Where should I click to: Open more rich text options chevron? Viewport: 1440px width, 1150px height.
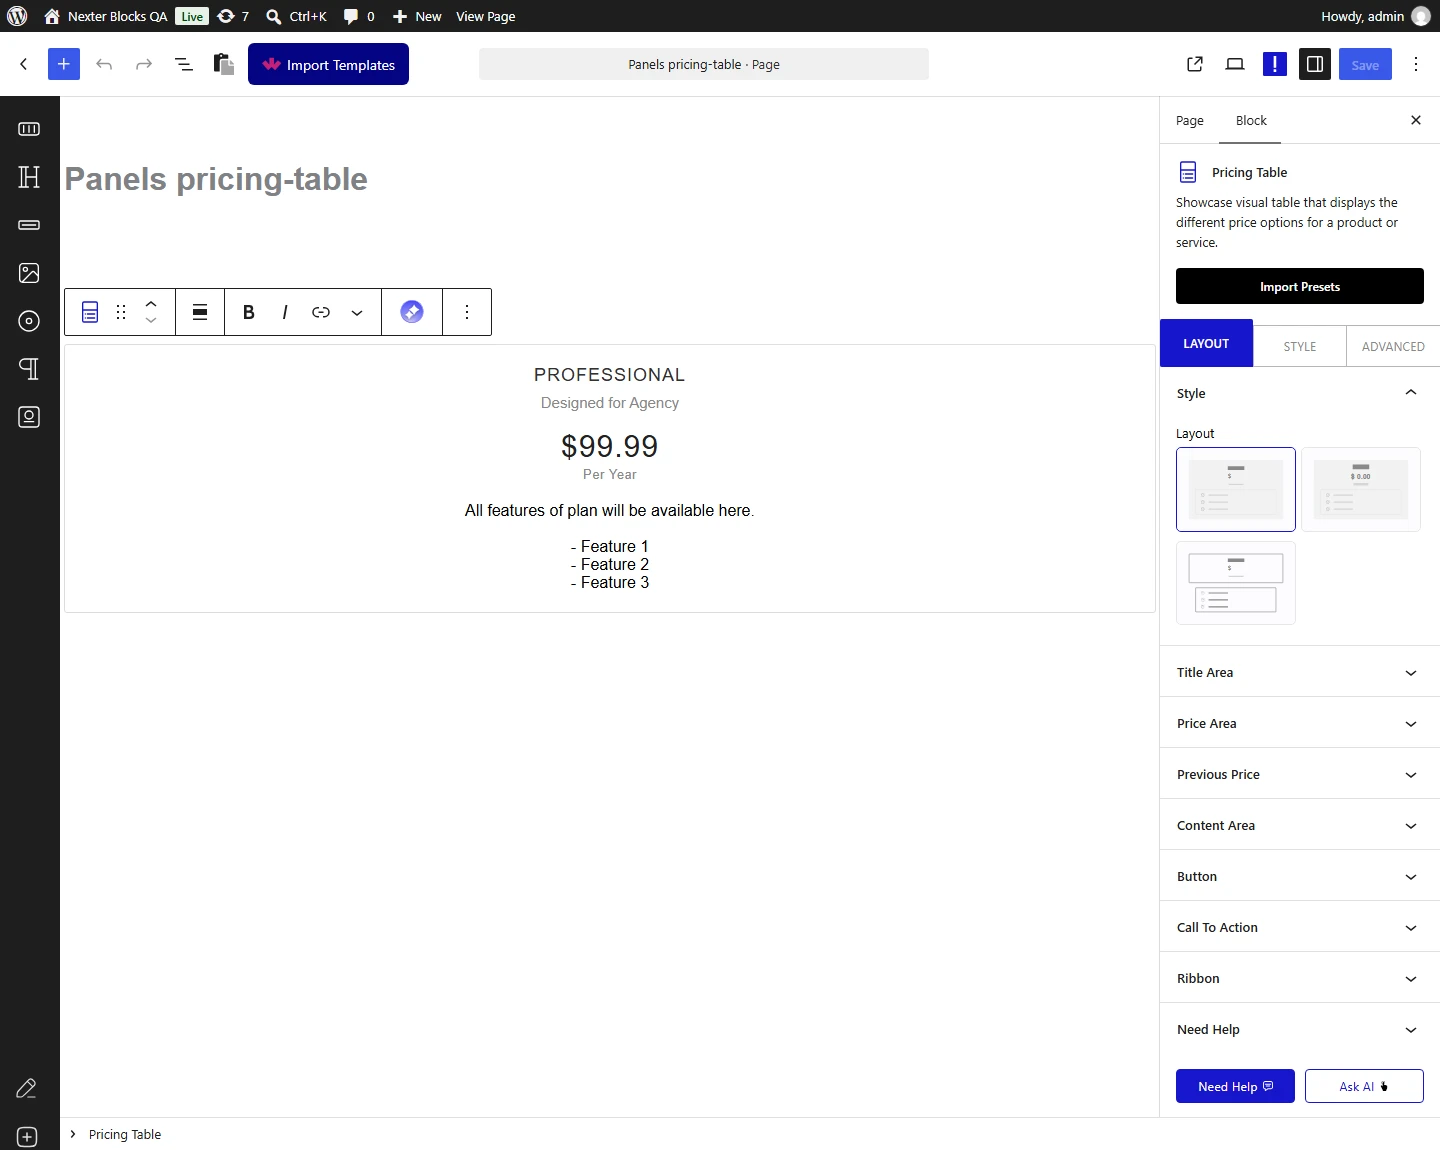click(x=357, y=312)
